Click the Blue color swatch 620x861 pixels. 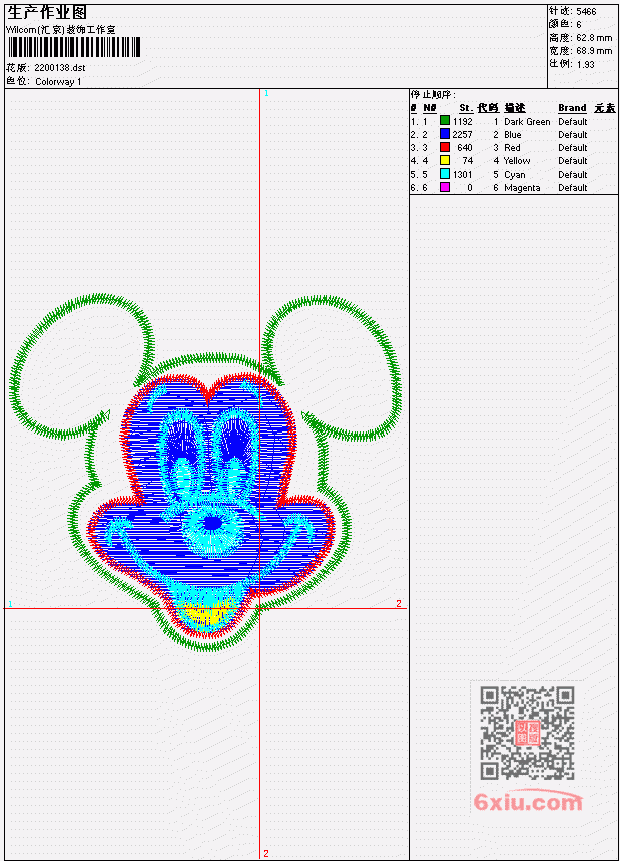(x=445, y=134)
